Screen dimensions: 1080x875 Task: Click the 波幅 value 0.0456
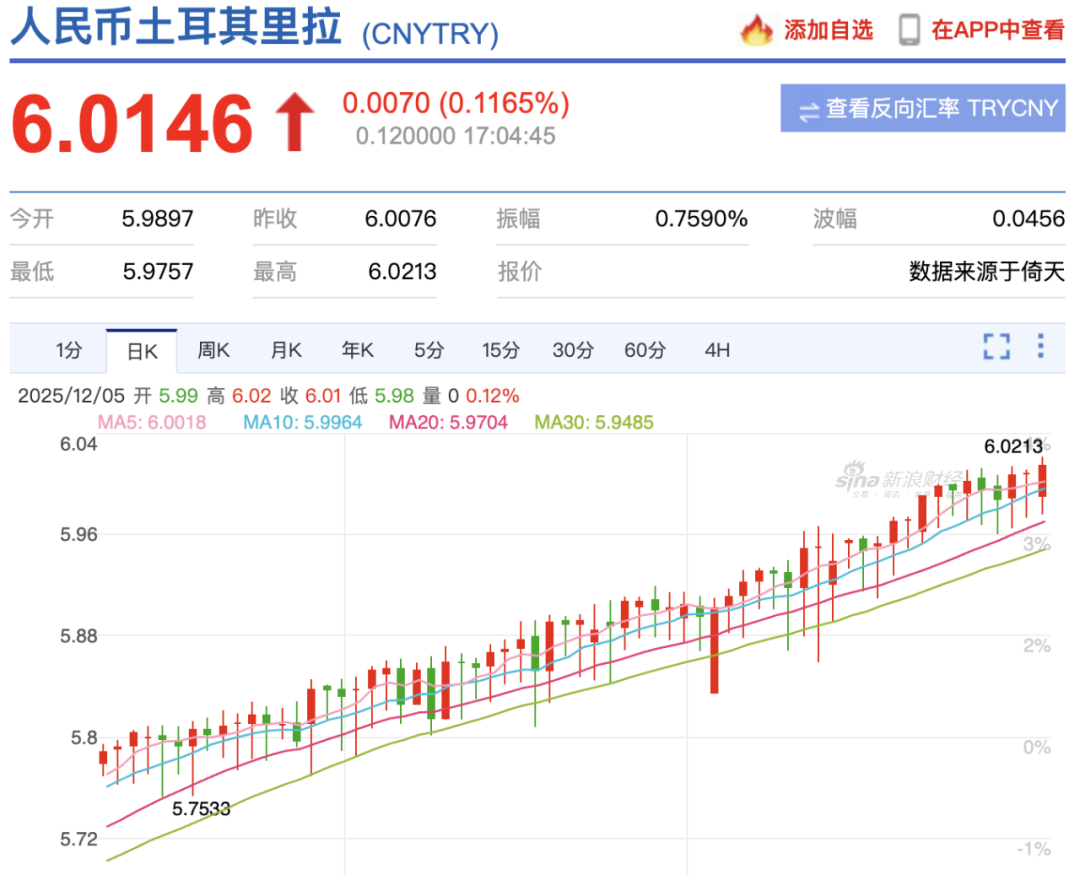coord(1028,219)
